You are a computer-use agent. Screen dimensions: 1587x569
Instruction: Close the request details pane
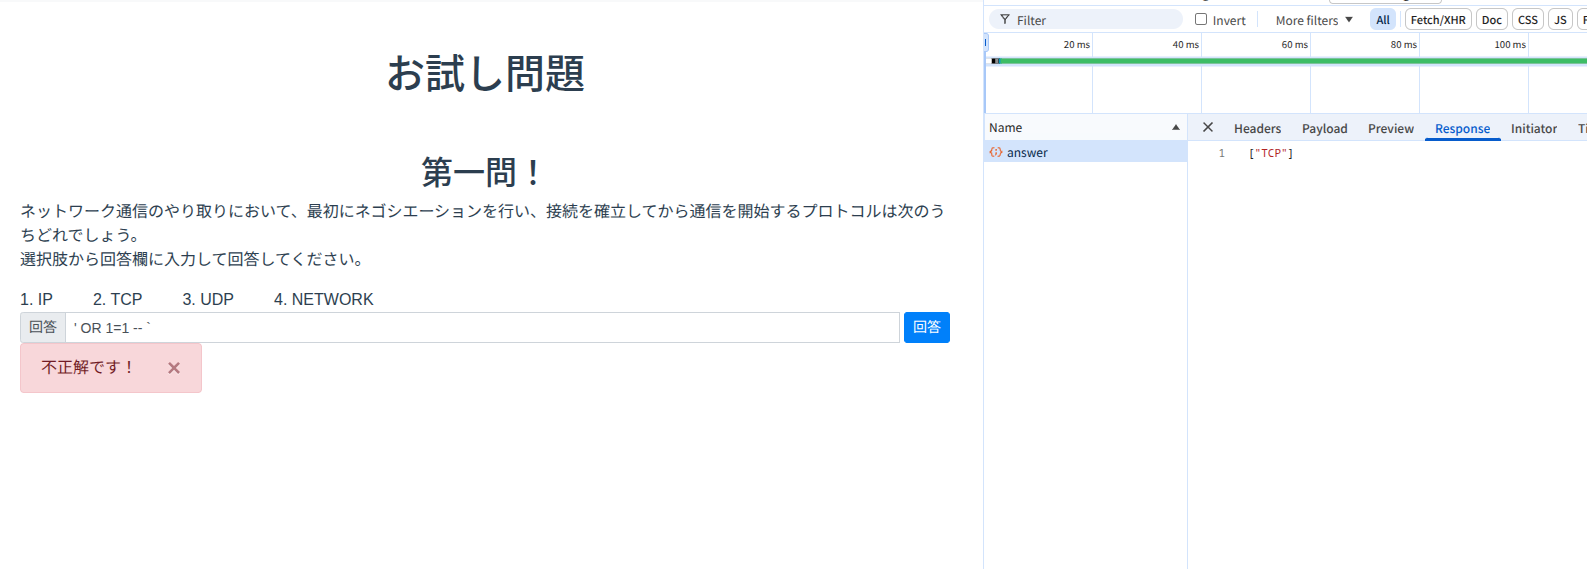tap(1207, 128)
